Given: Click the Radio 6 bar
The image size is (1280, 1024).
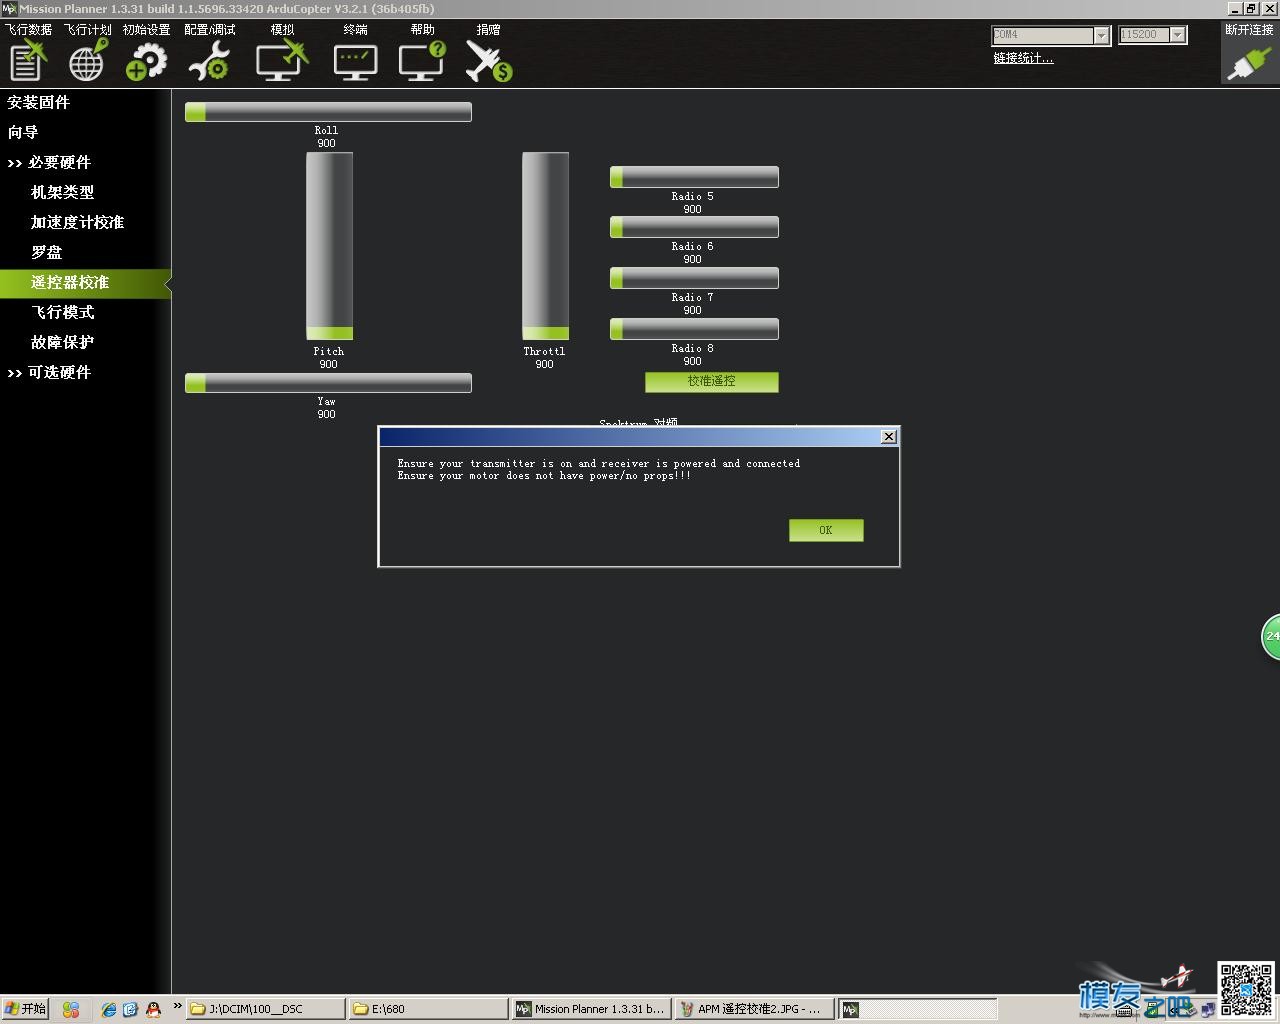Looking at the screenshot, I should pos(694,227).
